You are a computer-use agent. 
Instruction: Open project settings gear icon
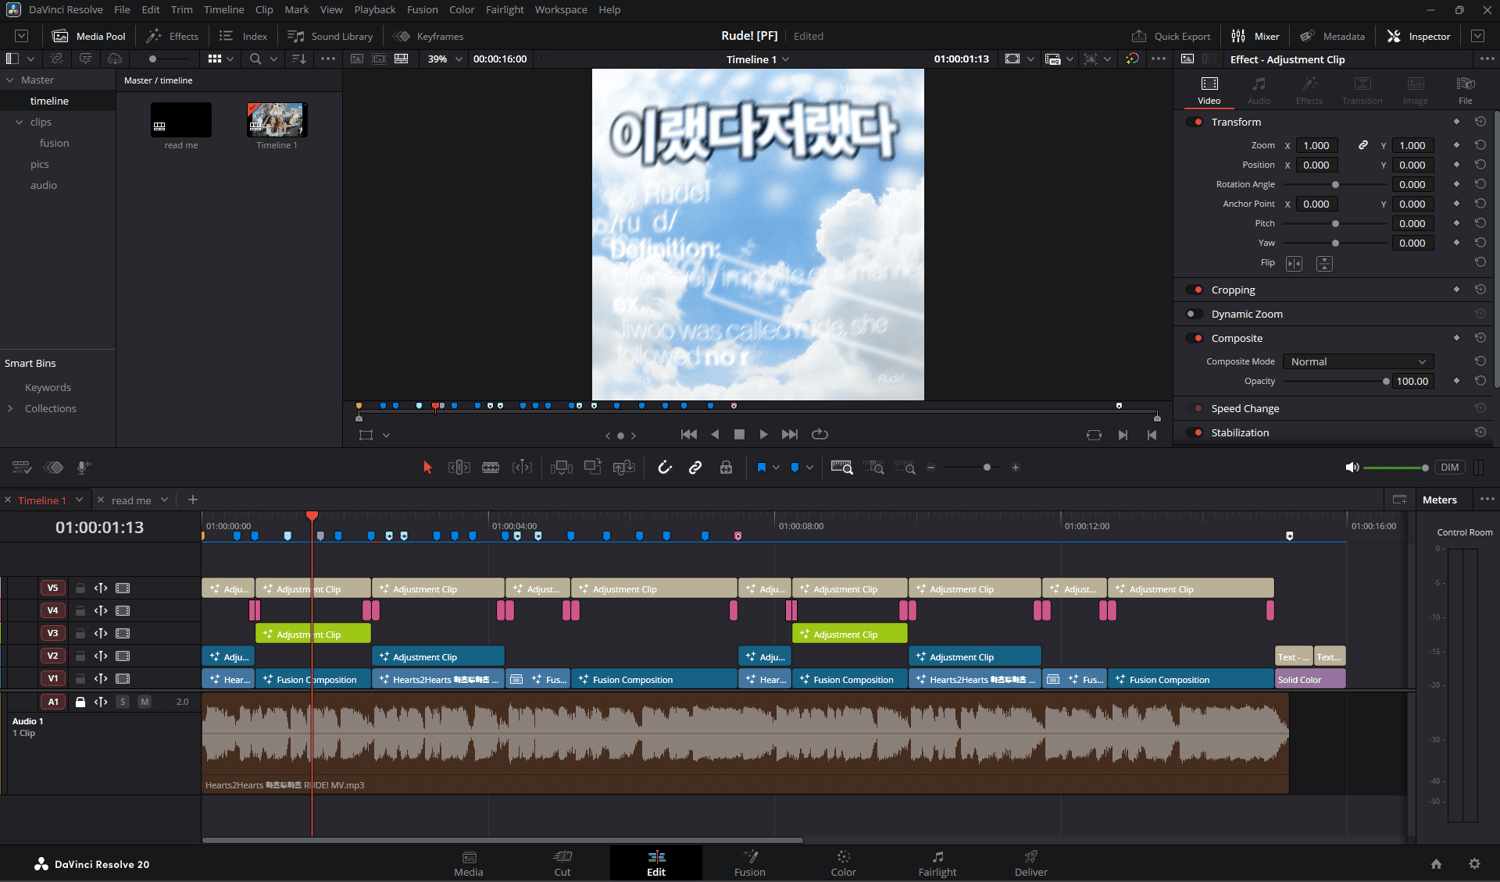[1474, 864]
